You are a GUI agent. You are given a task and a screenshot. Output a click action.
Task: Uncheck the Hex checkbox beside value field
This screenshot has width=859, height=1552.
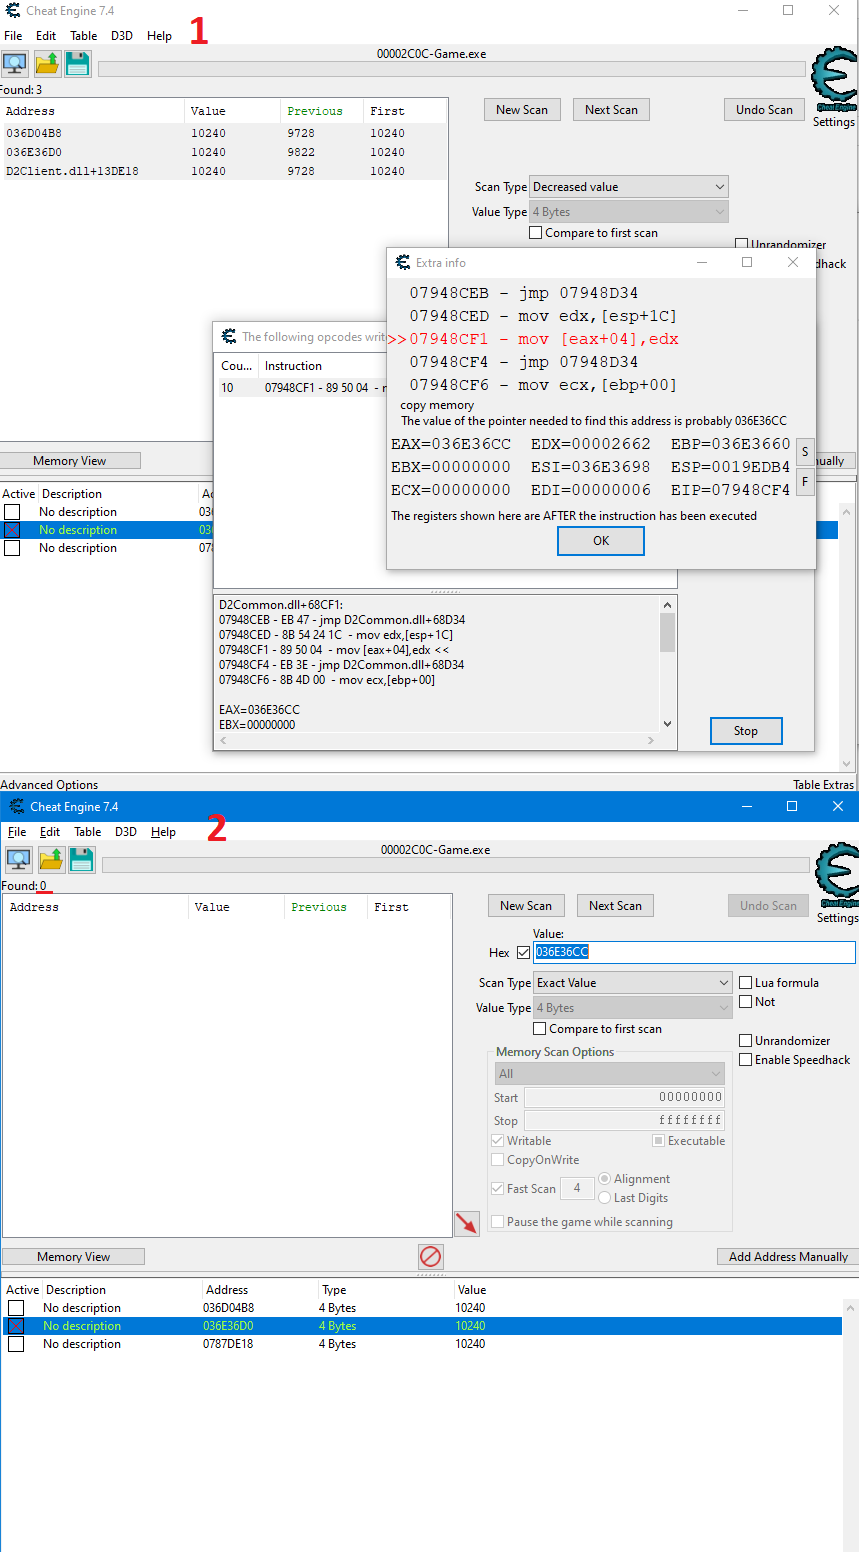click(x=523, y=952)
